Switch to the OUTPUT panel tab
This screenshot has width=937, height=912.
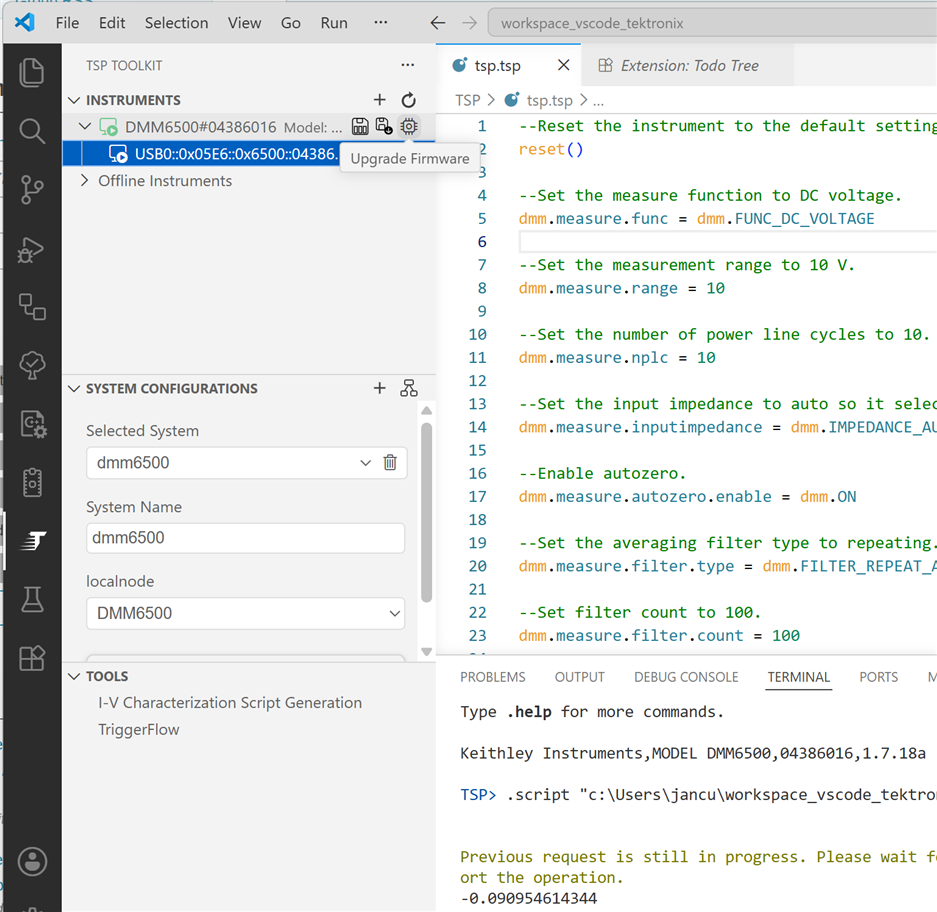tap(579, 677)
